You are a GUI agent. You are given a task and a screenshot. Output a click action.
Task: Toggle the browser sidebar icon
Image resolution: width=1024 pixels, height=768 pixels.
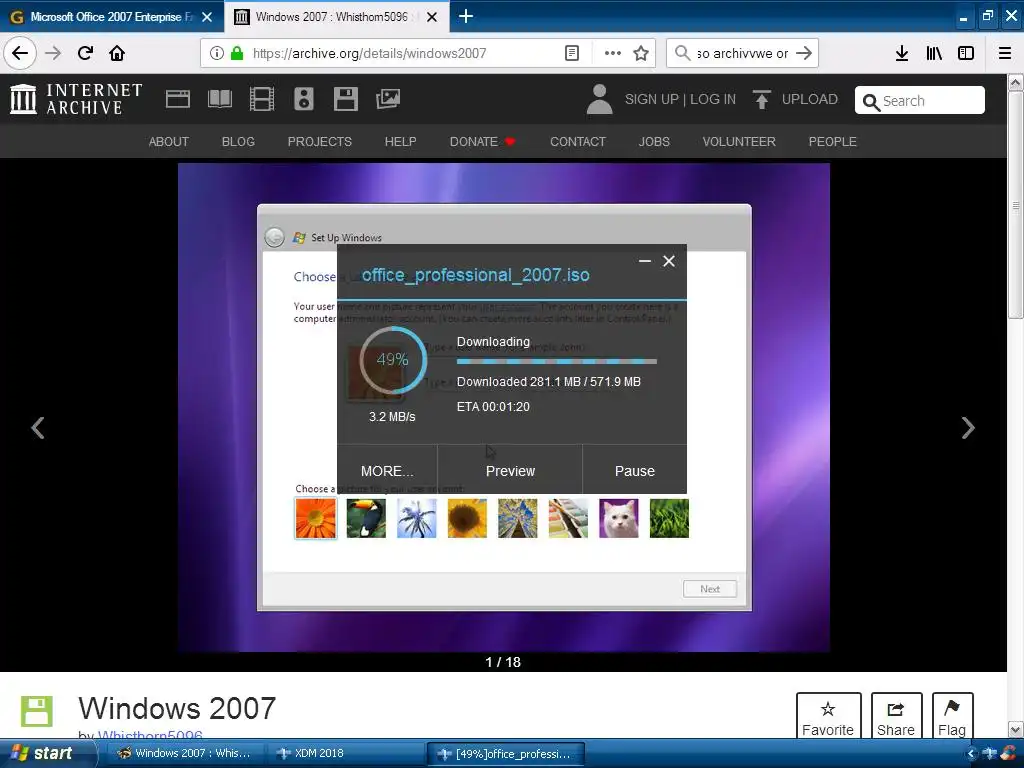click(966, 54)
